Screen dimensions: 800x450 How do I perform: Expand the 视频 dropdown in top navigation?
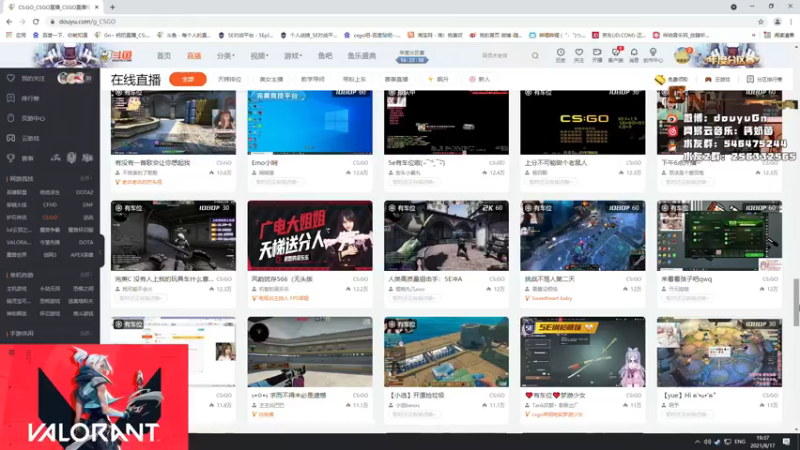coord(259,56)
